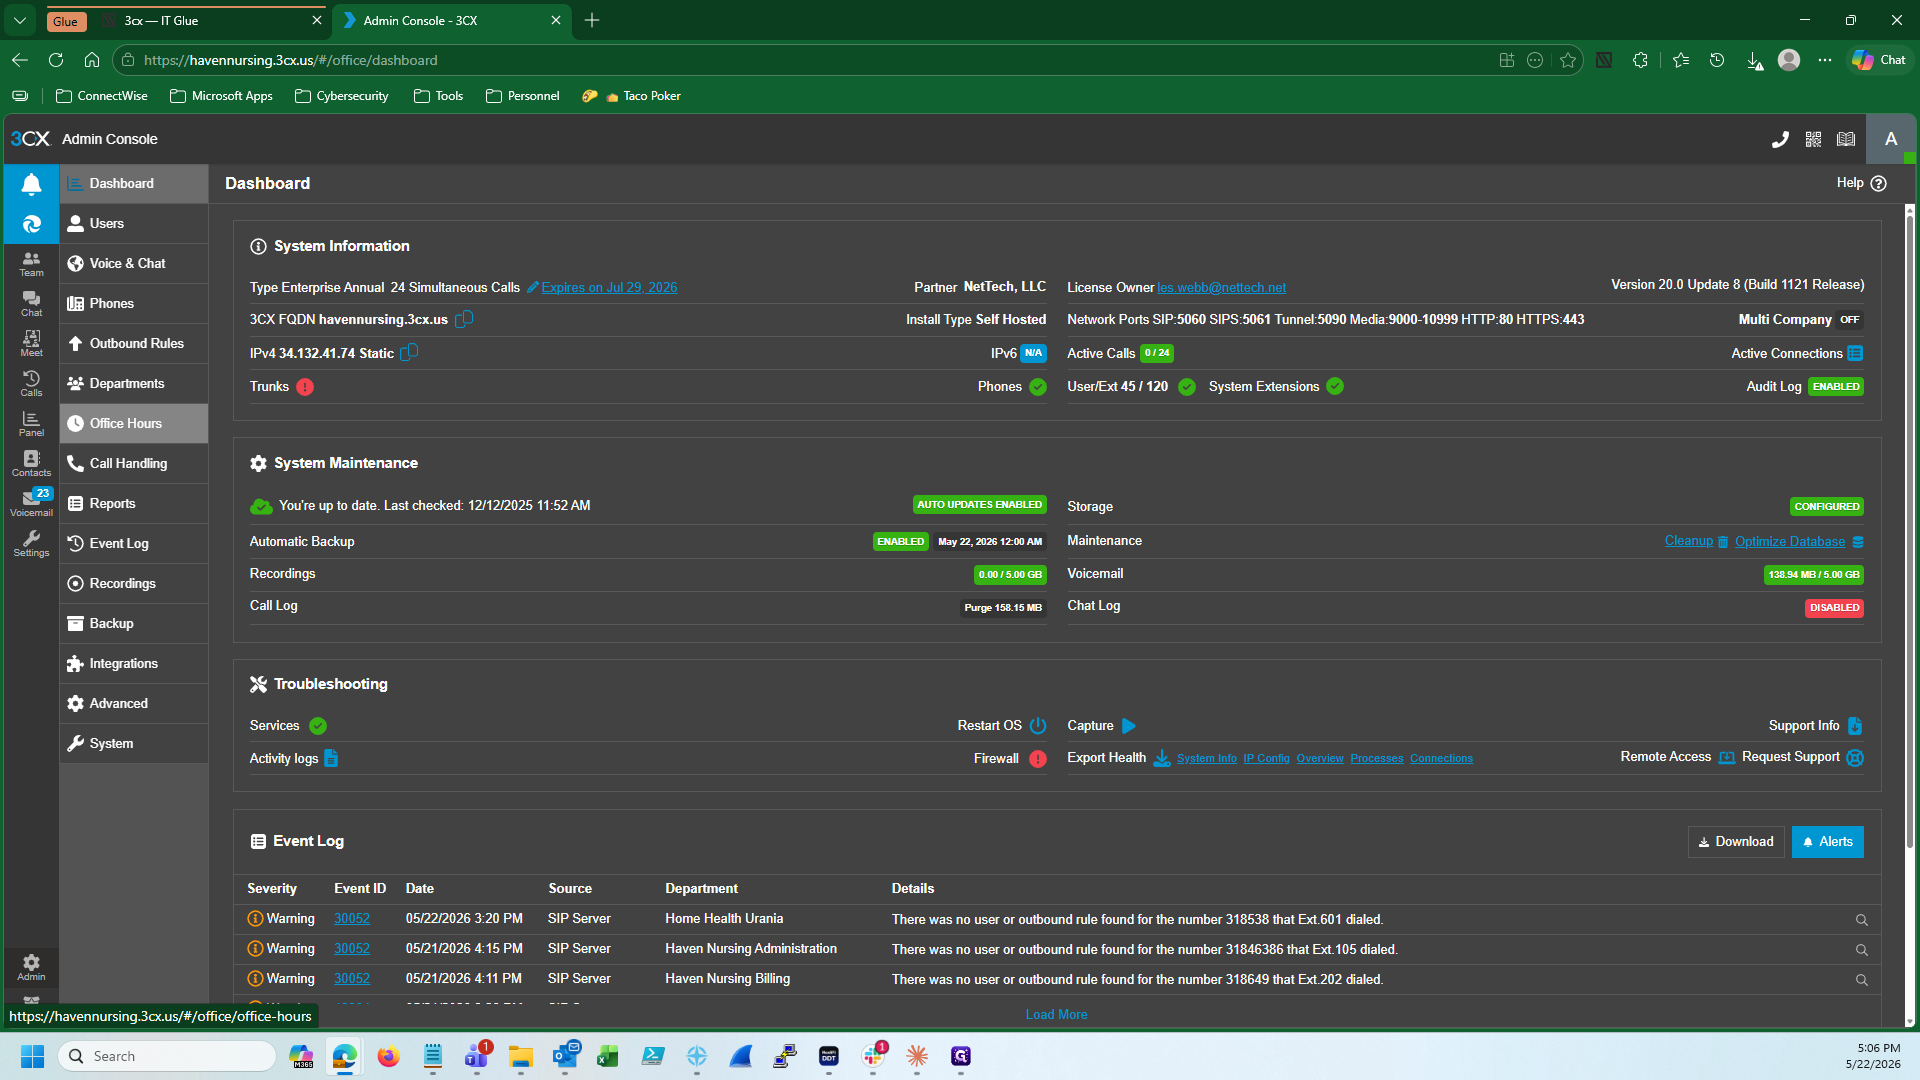Open Outbound Rules in the sidebar
The image size is (1920, 1080).
click(x=134, y=344)
